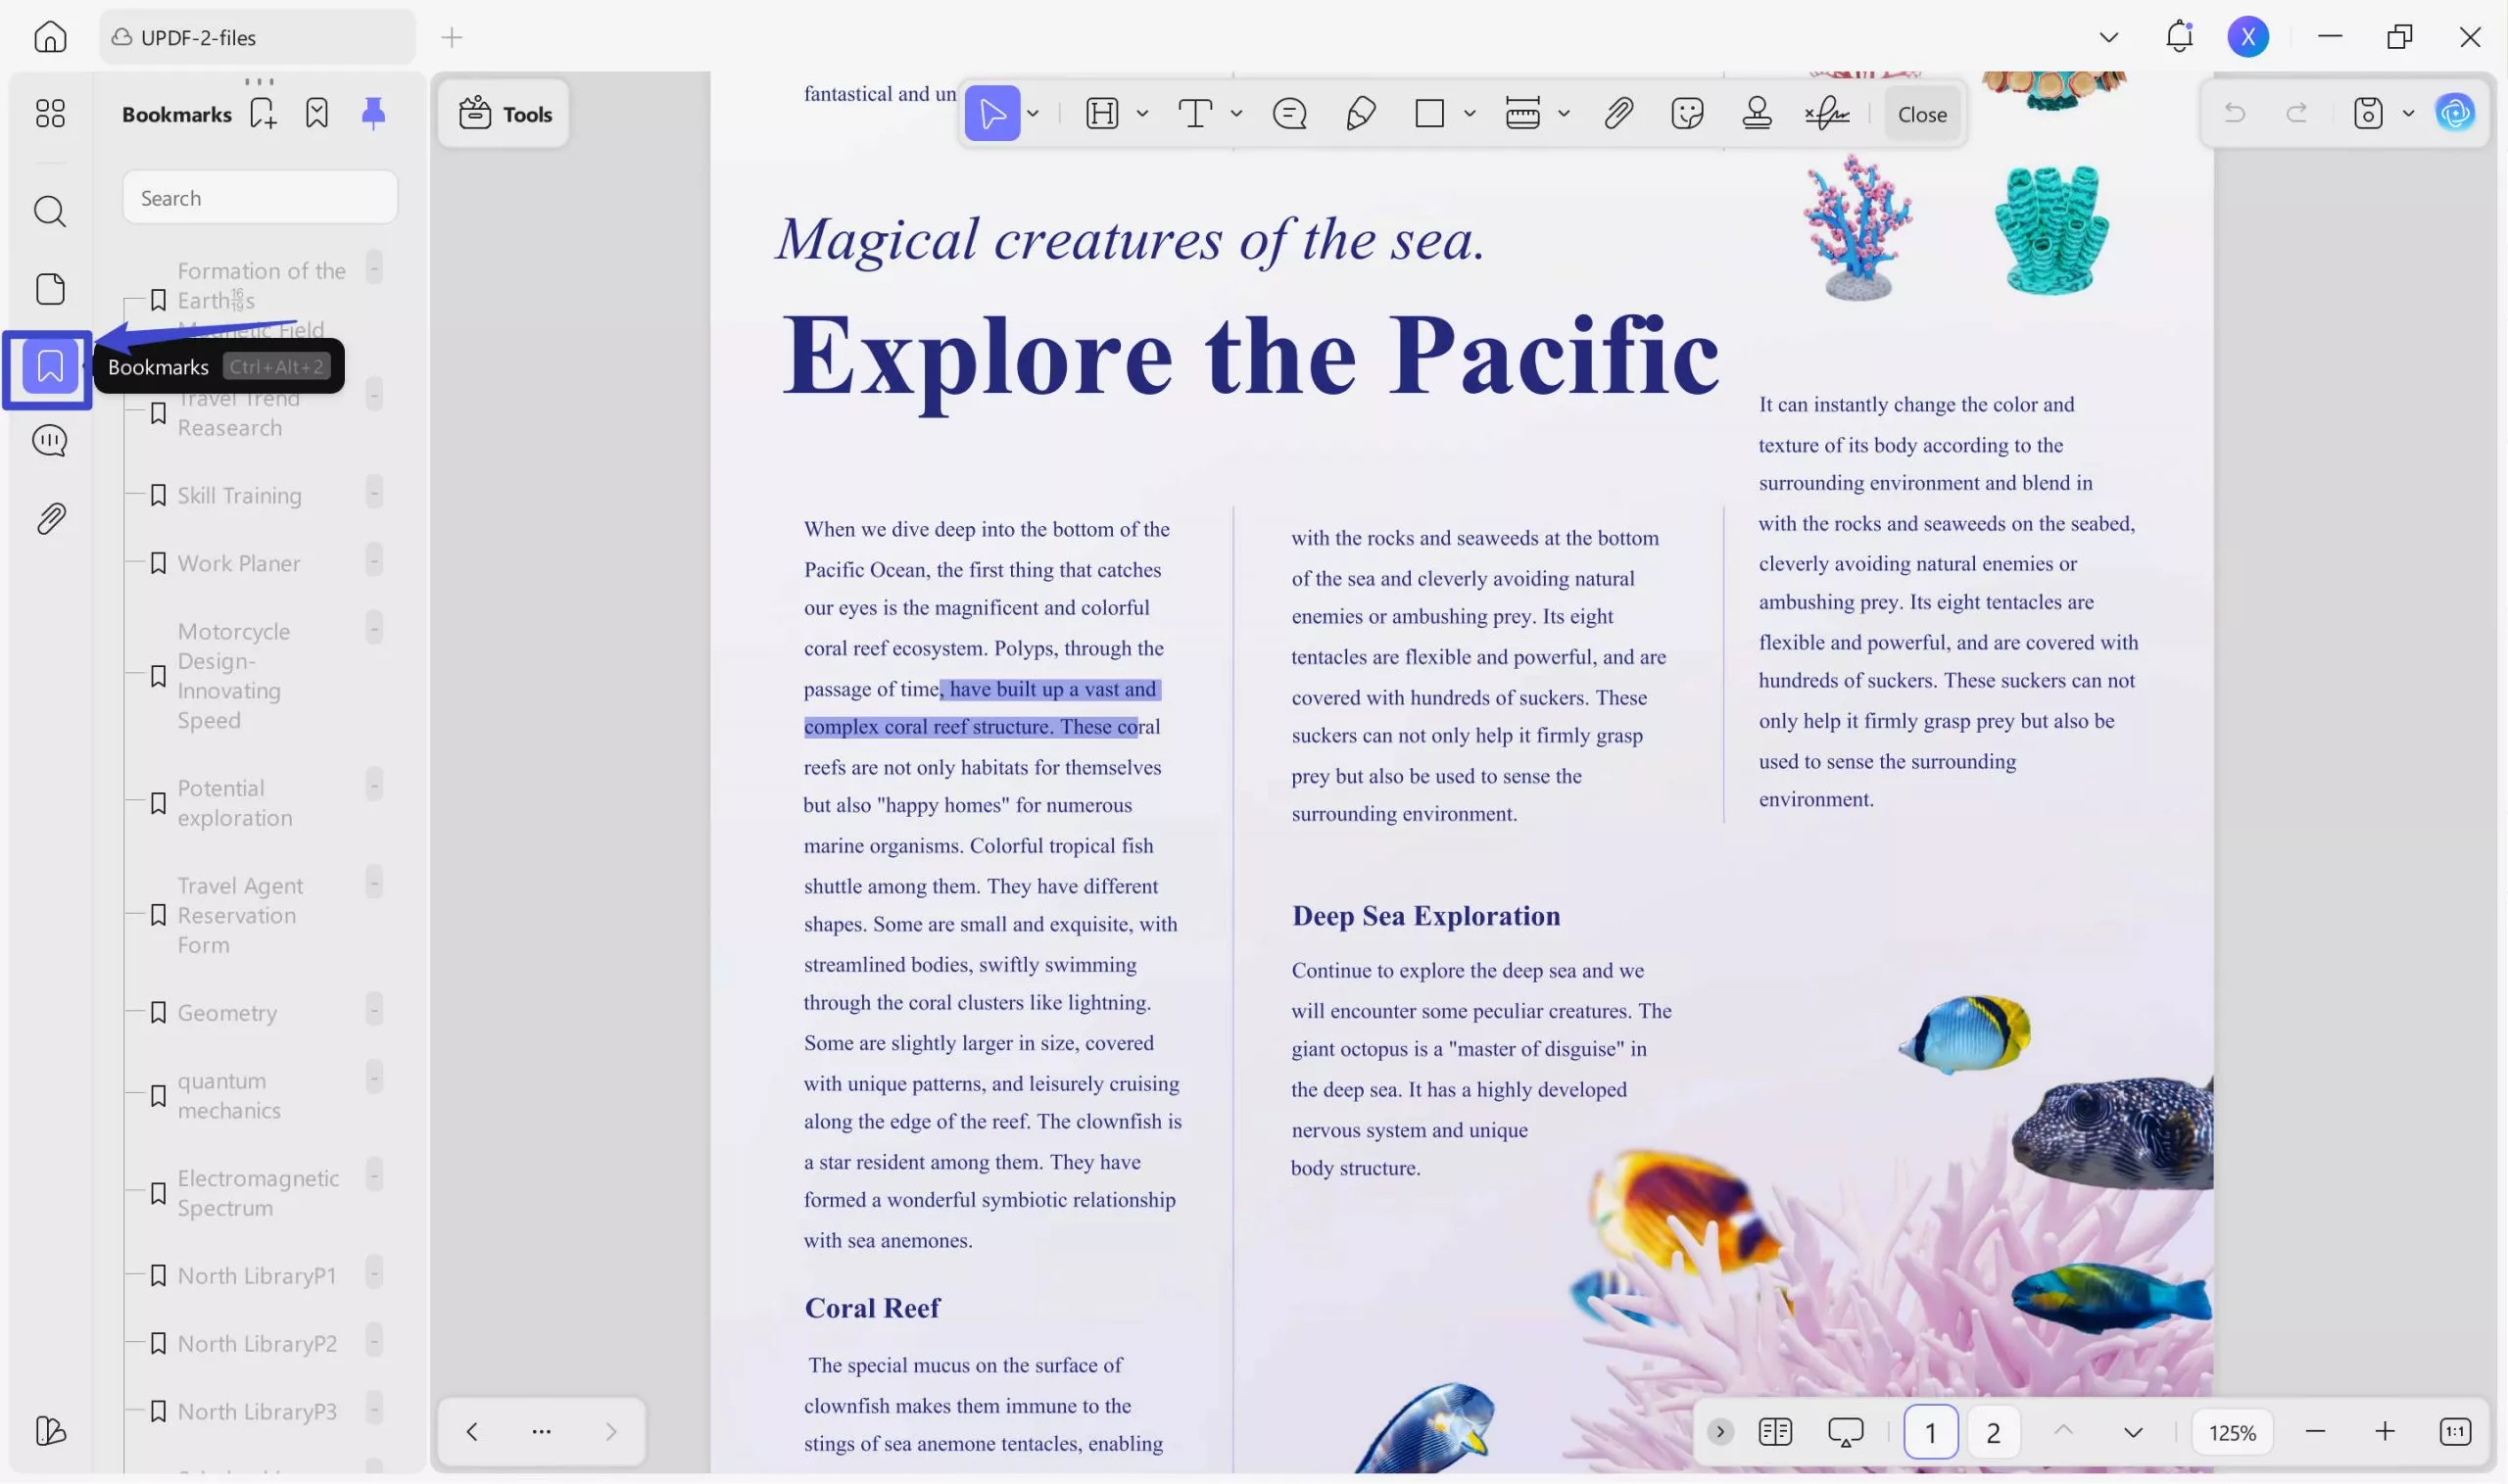Enable actual size 1:1 view
Image resolution: width=2508 pixels, height=1484 pixels.
2457,1431
